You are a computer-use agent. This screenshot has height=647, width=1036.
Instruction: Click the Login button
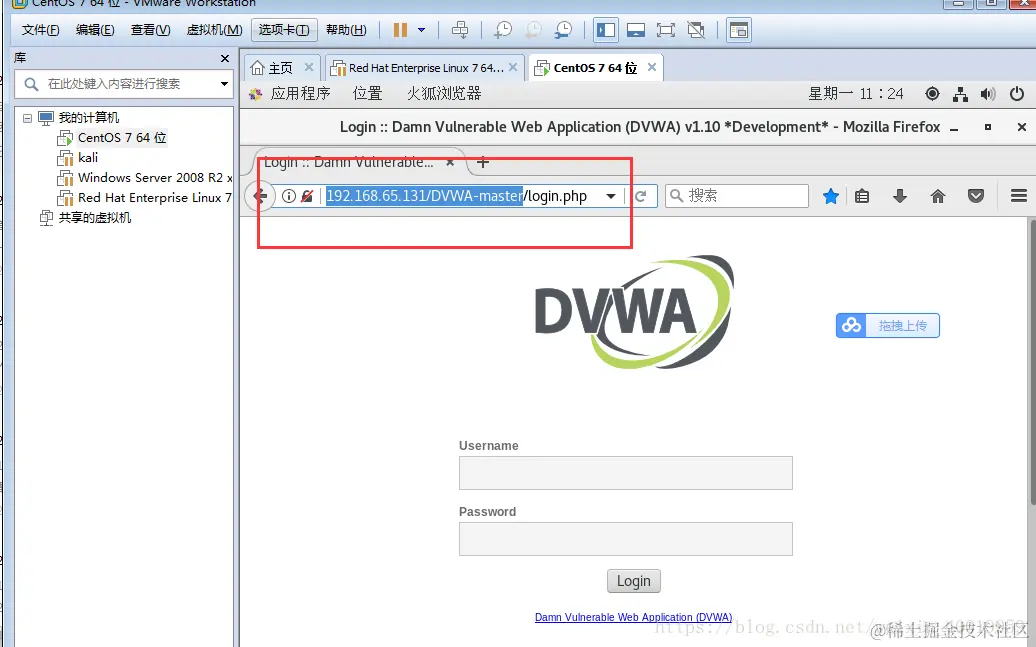[x=634, y=581]
